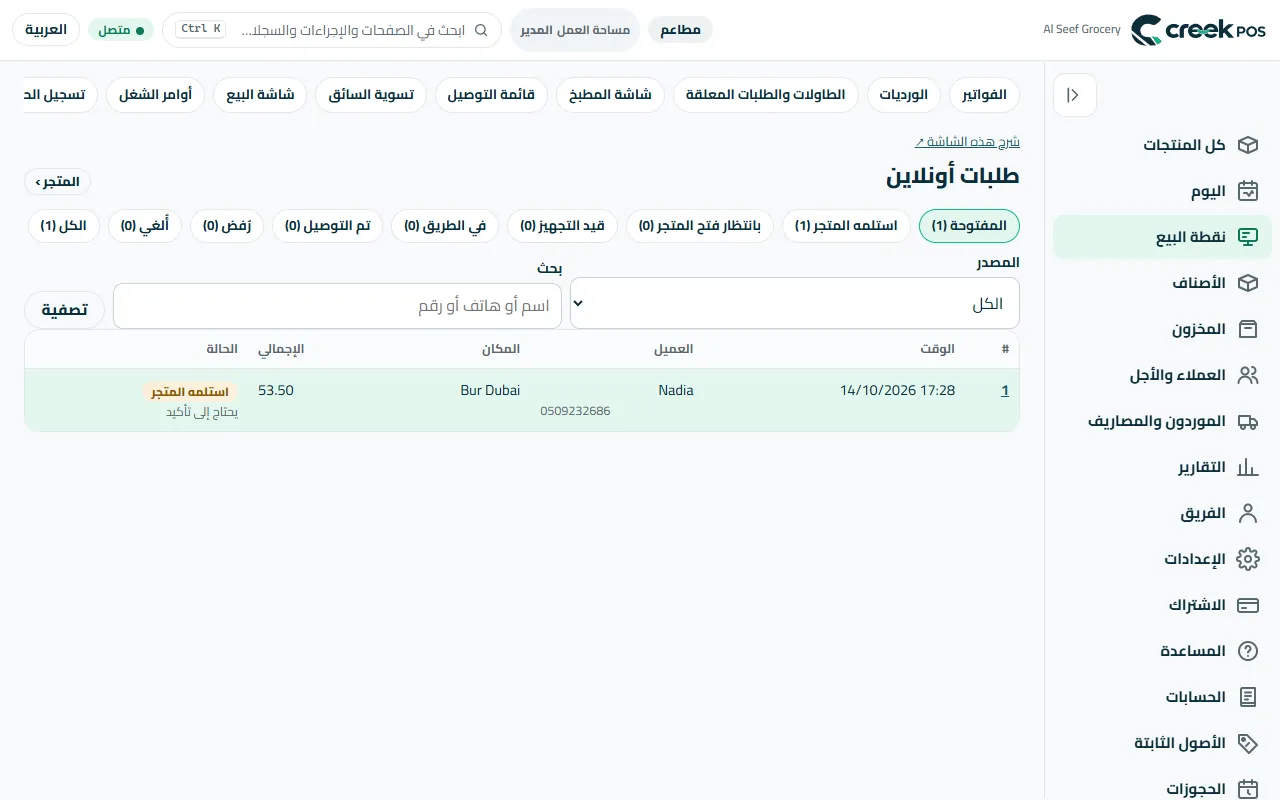Click the الإجمالي column header
Image resolution: width=1280 pixels, height=800 pixels.
[281, 349]
